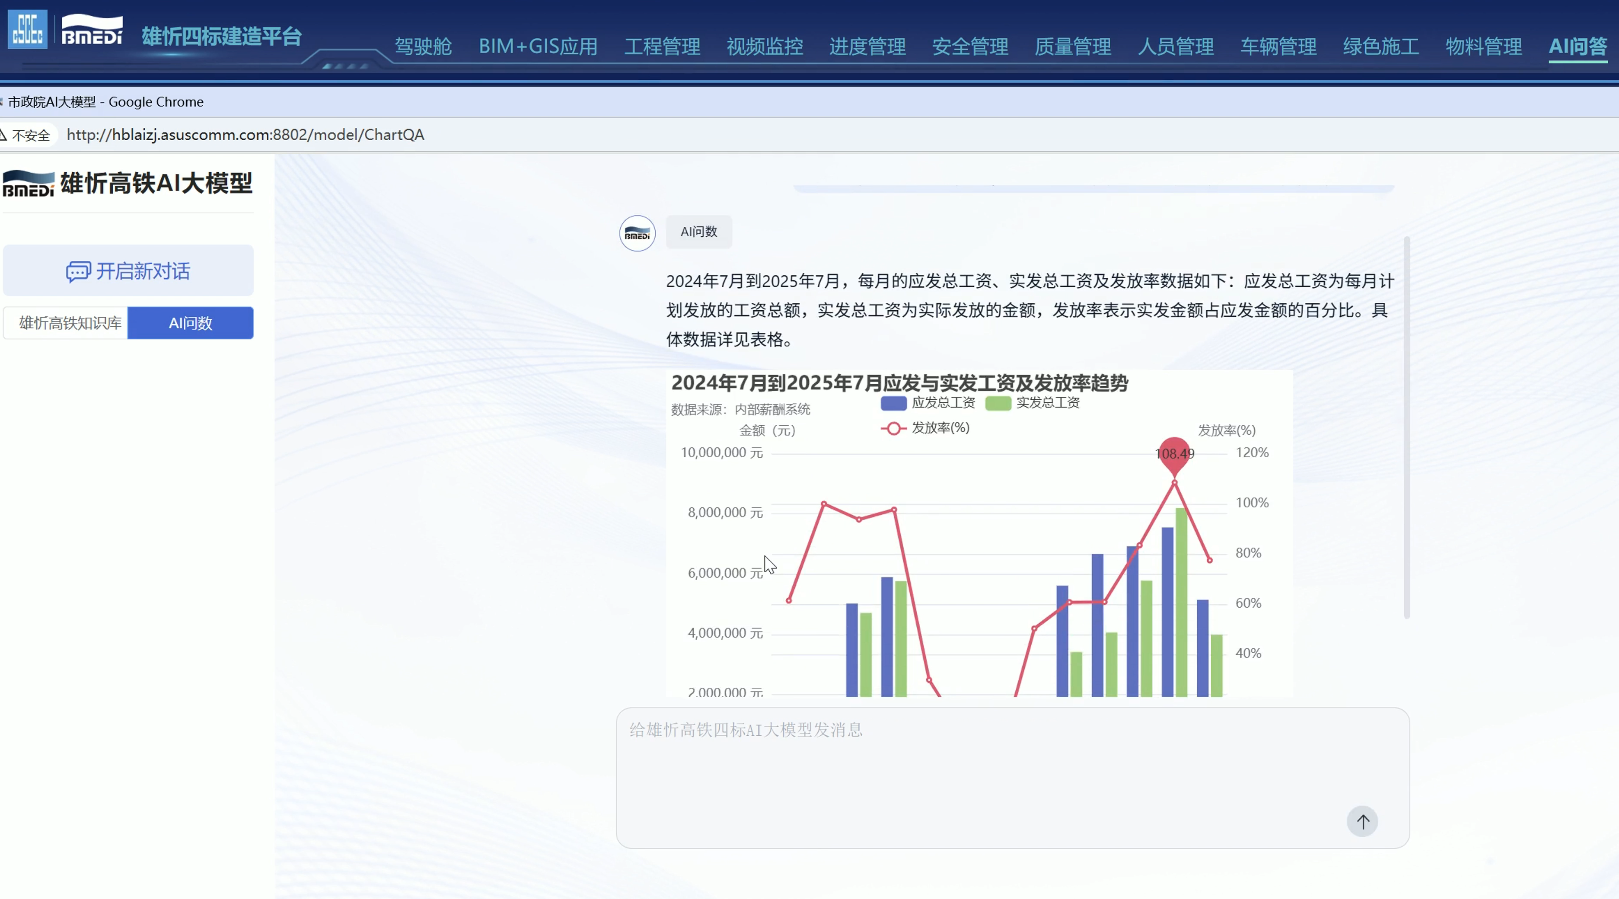Image resolution: width=1619 pixels, height=899 pixels.
Task: Open the BIM+GIS应用 menu
Action: pos(538,47)
